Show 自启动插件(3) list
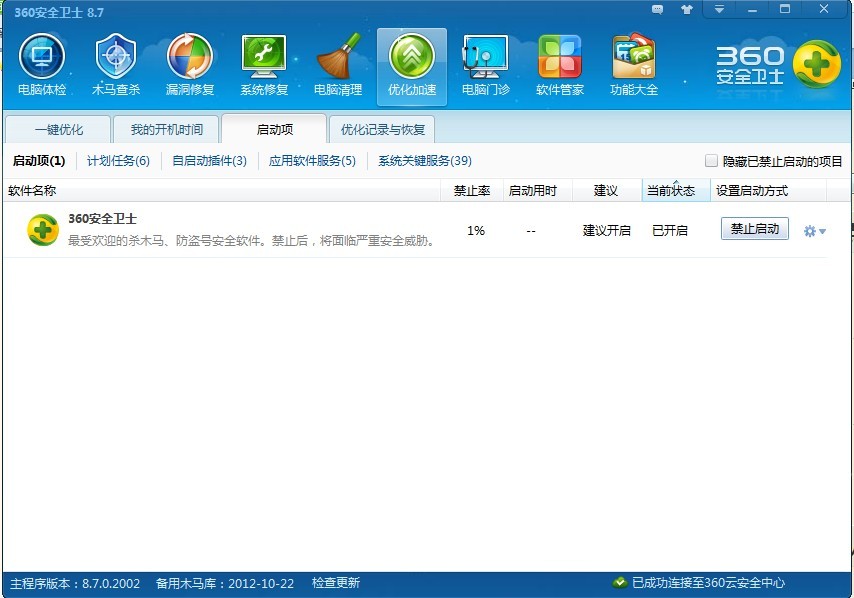The width and height of the screenshot is (854, 598). point(210,161)
